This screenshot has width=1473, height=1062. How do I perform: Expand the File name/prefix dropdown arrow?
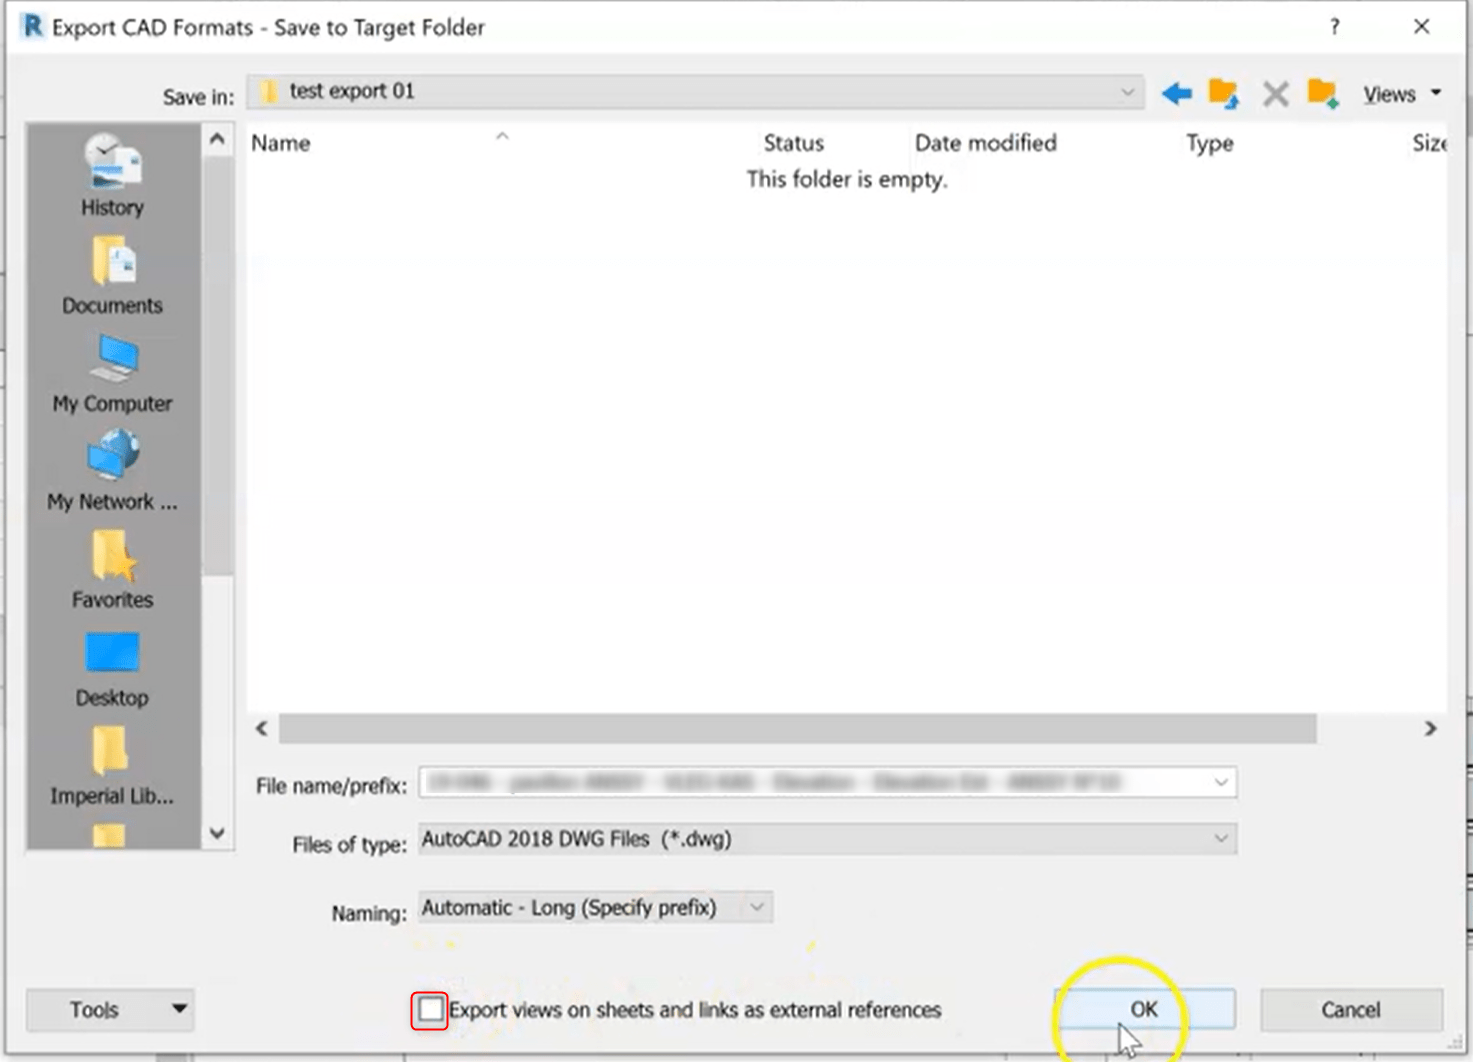pos(1221,782)
